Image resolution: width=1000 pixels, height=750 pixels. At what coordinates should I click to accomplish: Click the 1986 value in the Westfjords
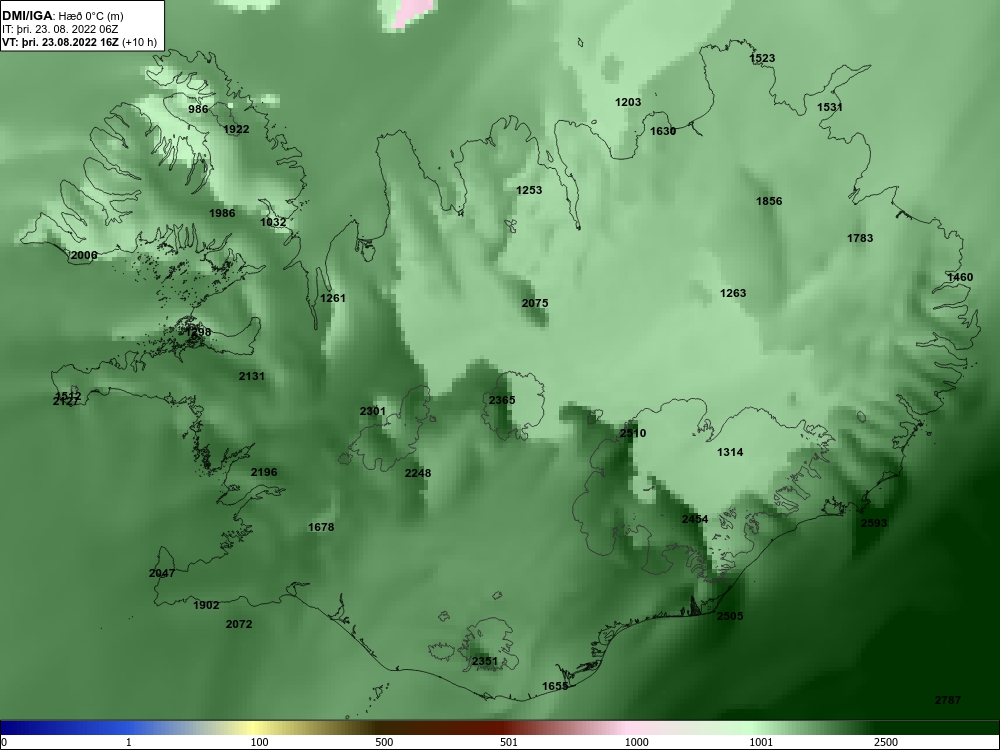(222, 213)
